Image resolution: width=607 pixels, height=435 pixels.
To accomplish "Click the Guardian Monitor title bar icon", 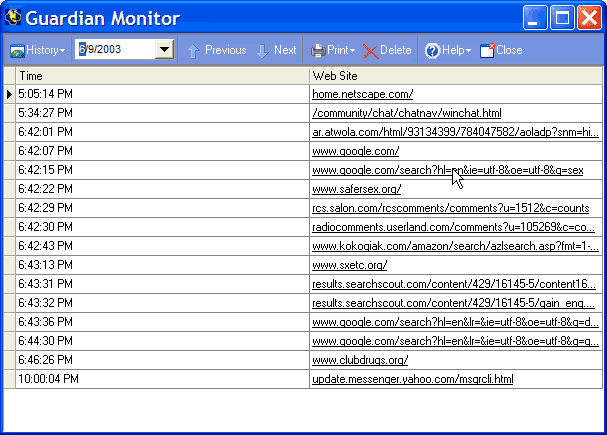I will (x=13, y=17).
